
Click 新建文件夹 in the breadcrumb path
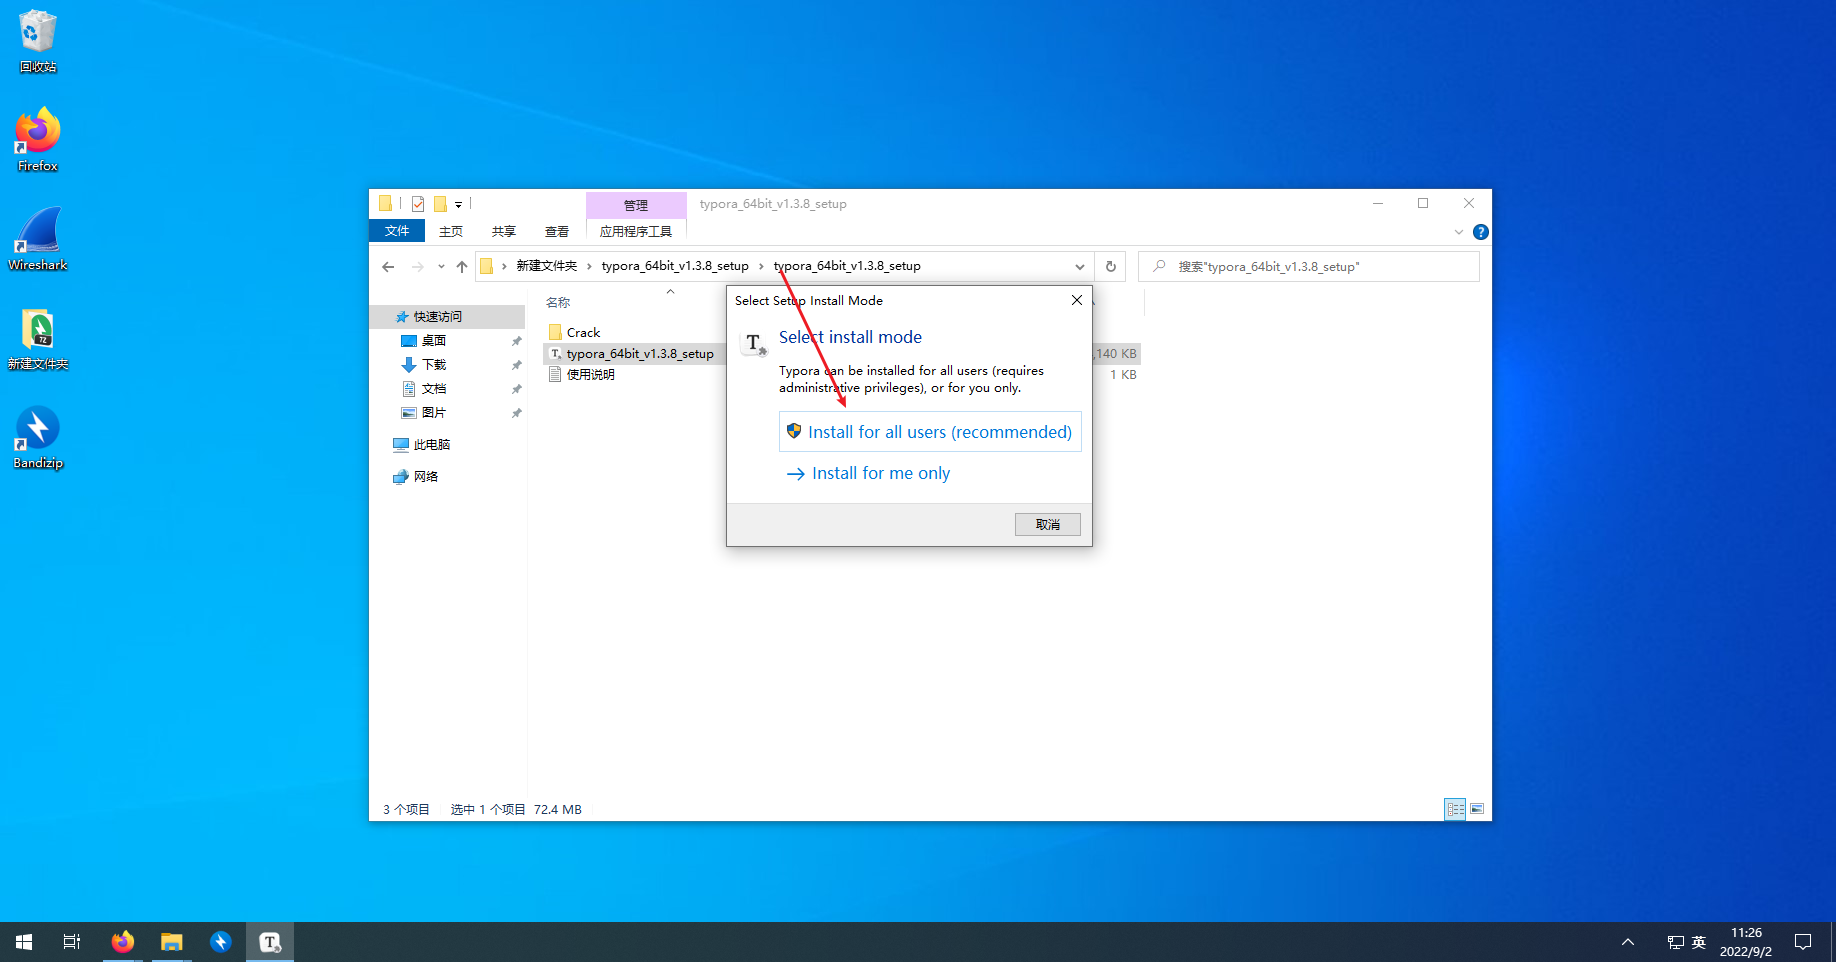[546, 266]
